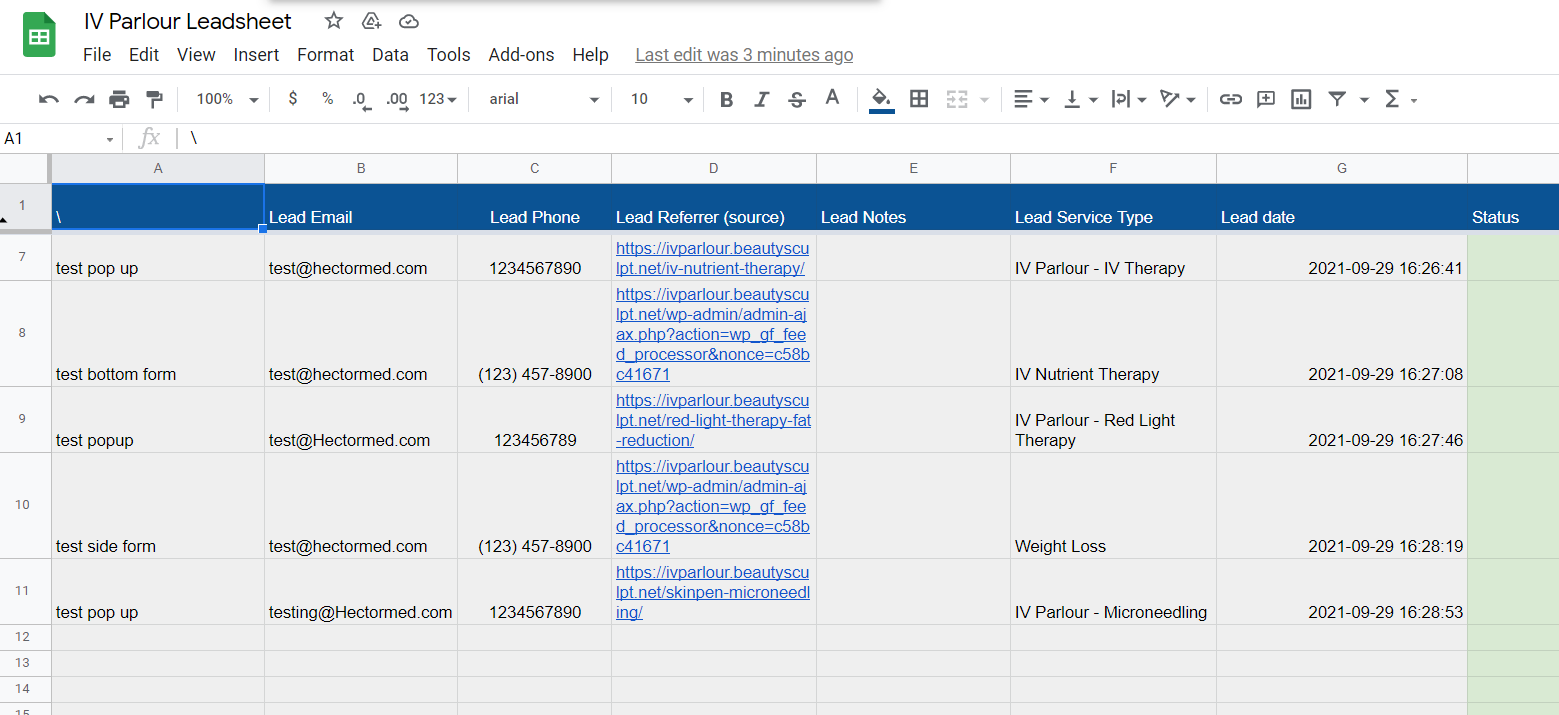Select the paint format roller icon

point(154,99)
